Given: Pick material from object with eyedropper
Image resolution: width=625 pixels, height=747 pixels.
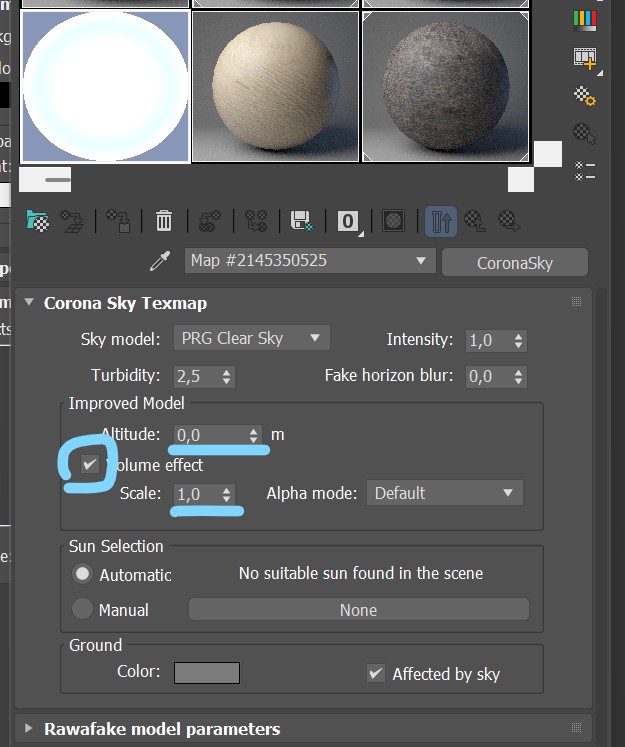Looking at the screenshot, I should (161, 262).
